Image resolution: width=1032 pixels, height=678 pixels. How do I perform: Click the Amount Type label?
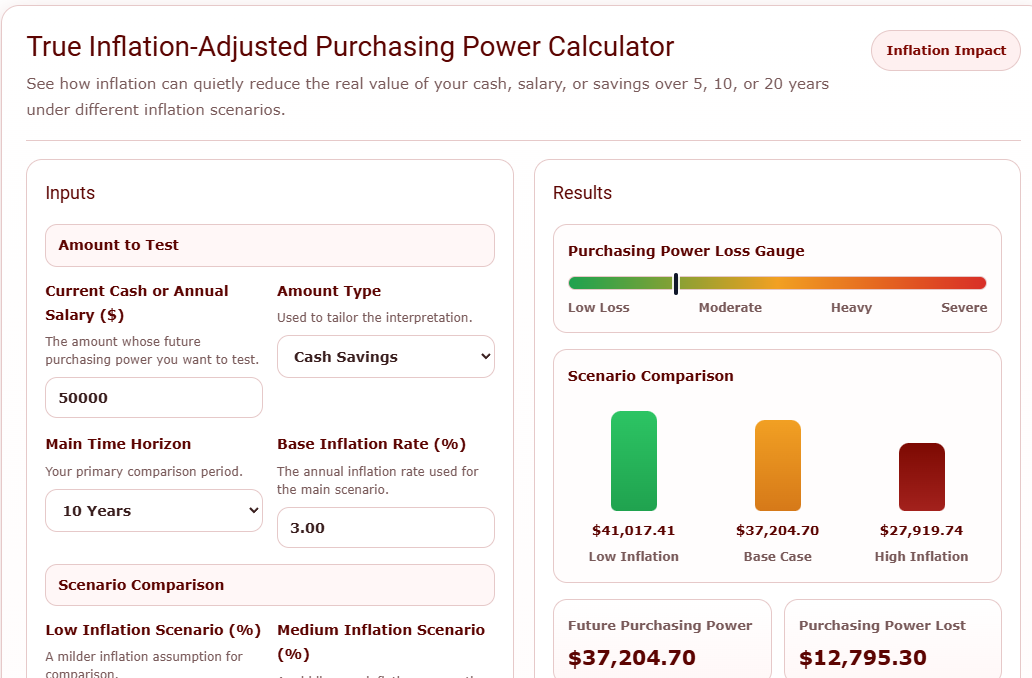click(x=329, y=291)
